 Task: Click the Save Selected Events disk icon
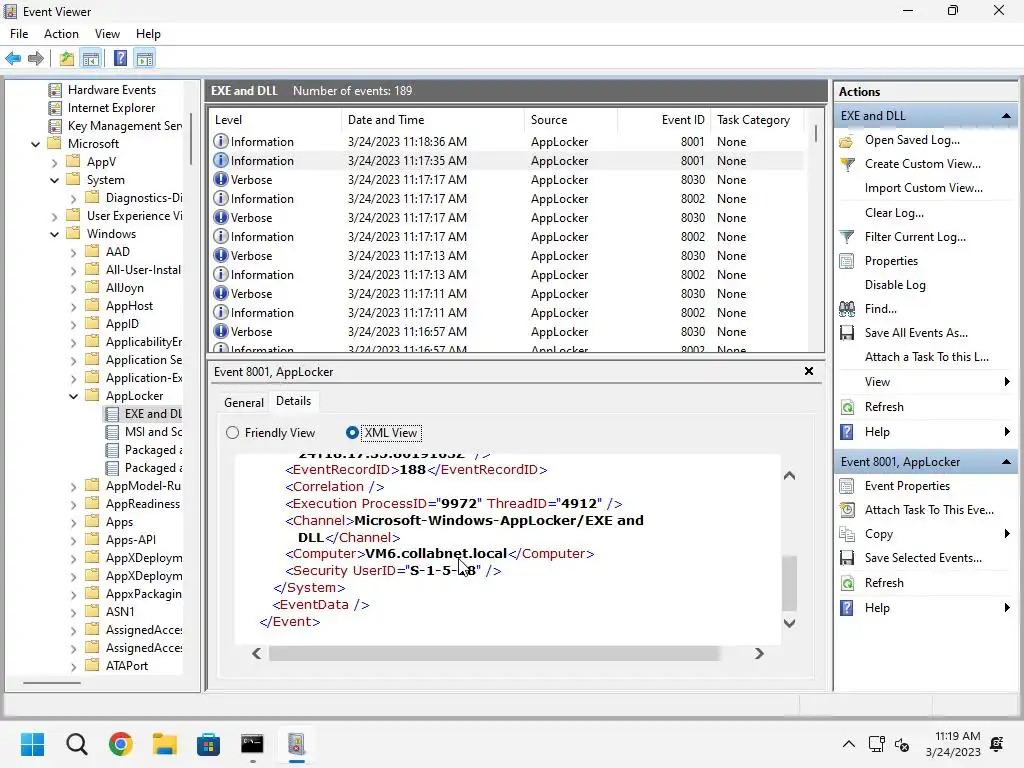(846, 558)
